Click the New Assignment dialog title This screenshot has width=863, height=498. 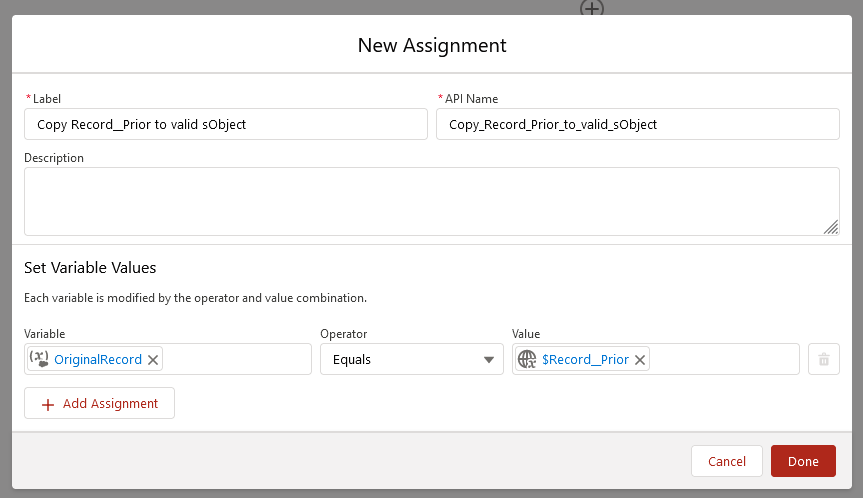(432, 45)
